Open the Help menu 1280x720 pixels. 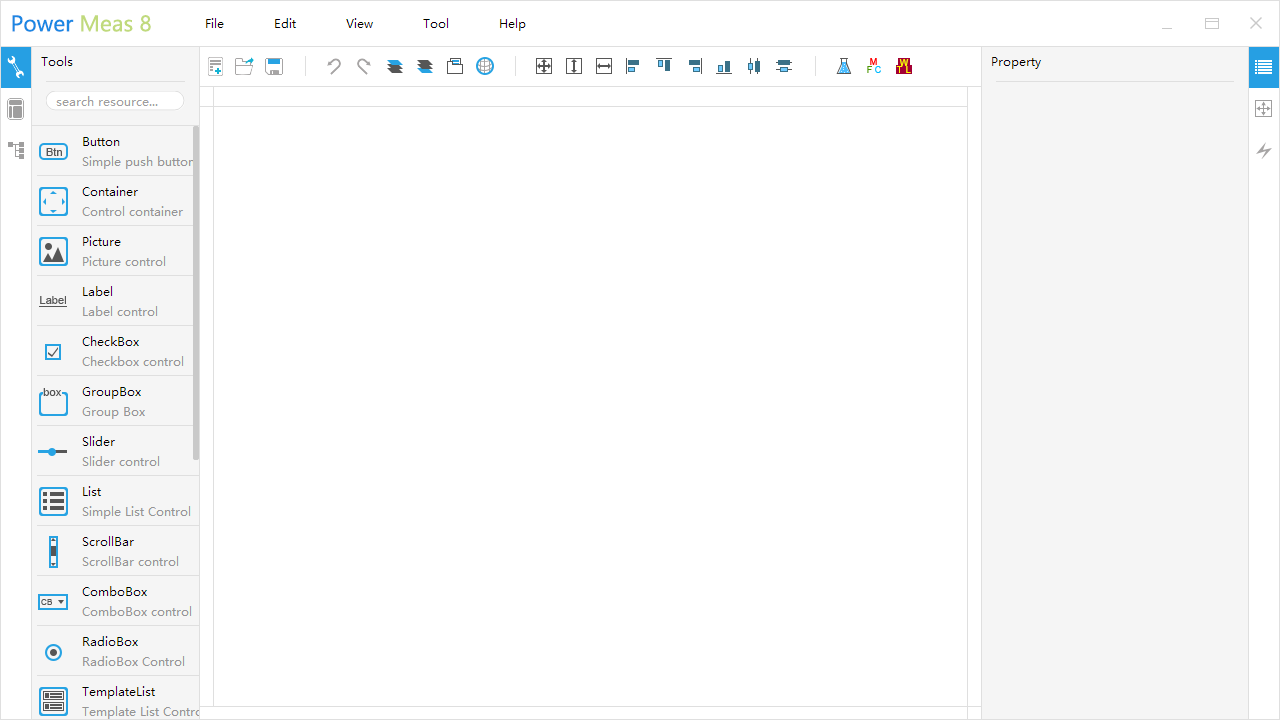tap(512, 23)
